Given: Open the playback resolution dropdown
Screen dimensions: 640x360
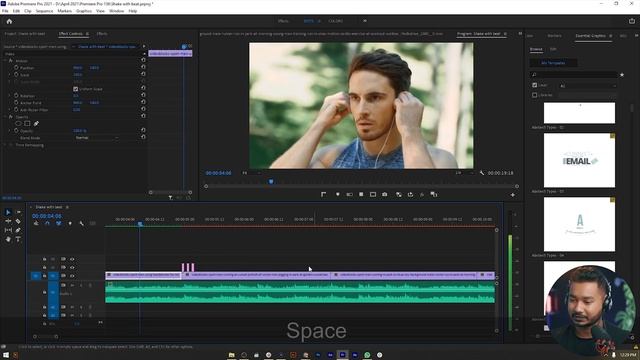Looking at the screenshot, I should pyautogui.click(x=465, y=173).
